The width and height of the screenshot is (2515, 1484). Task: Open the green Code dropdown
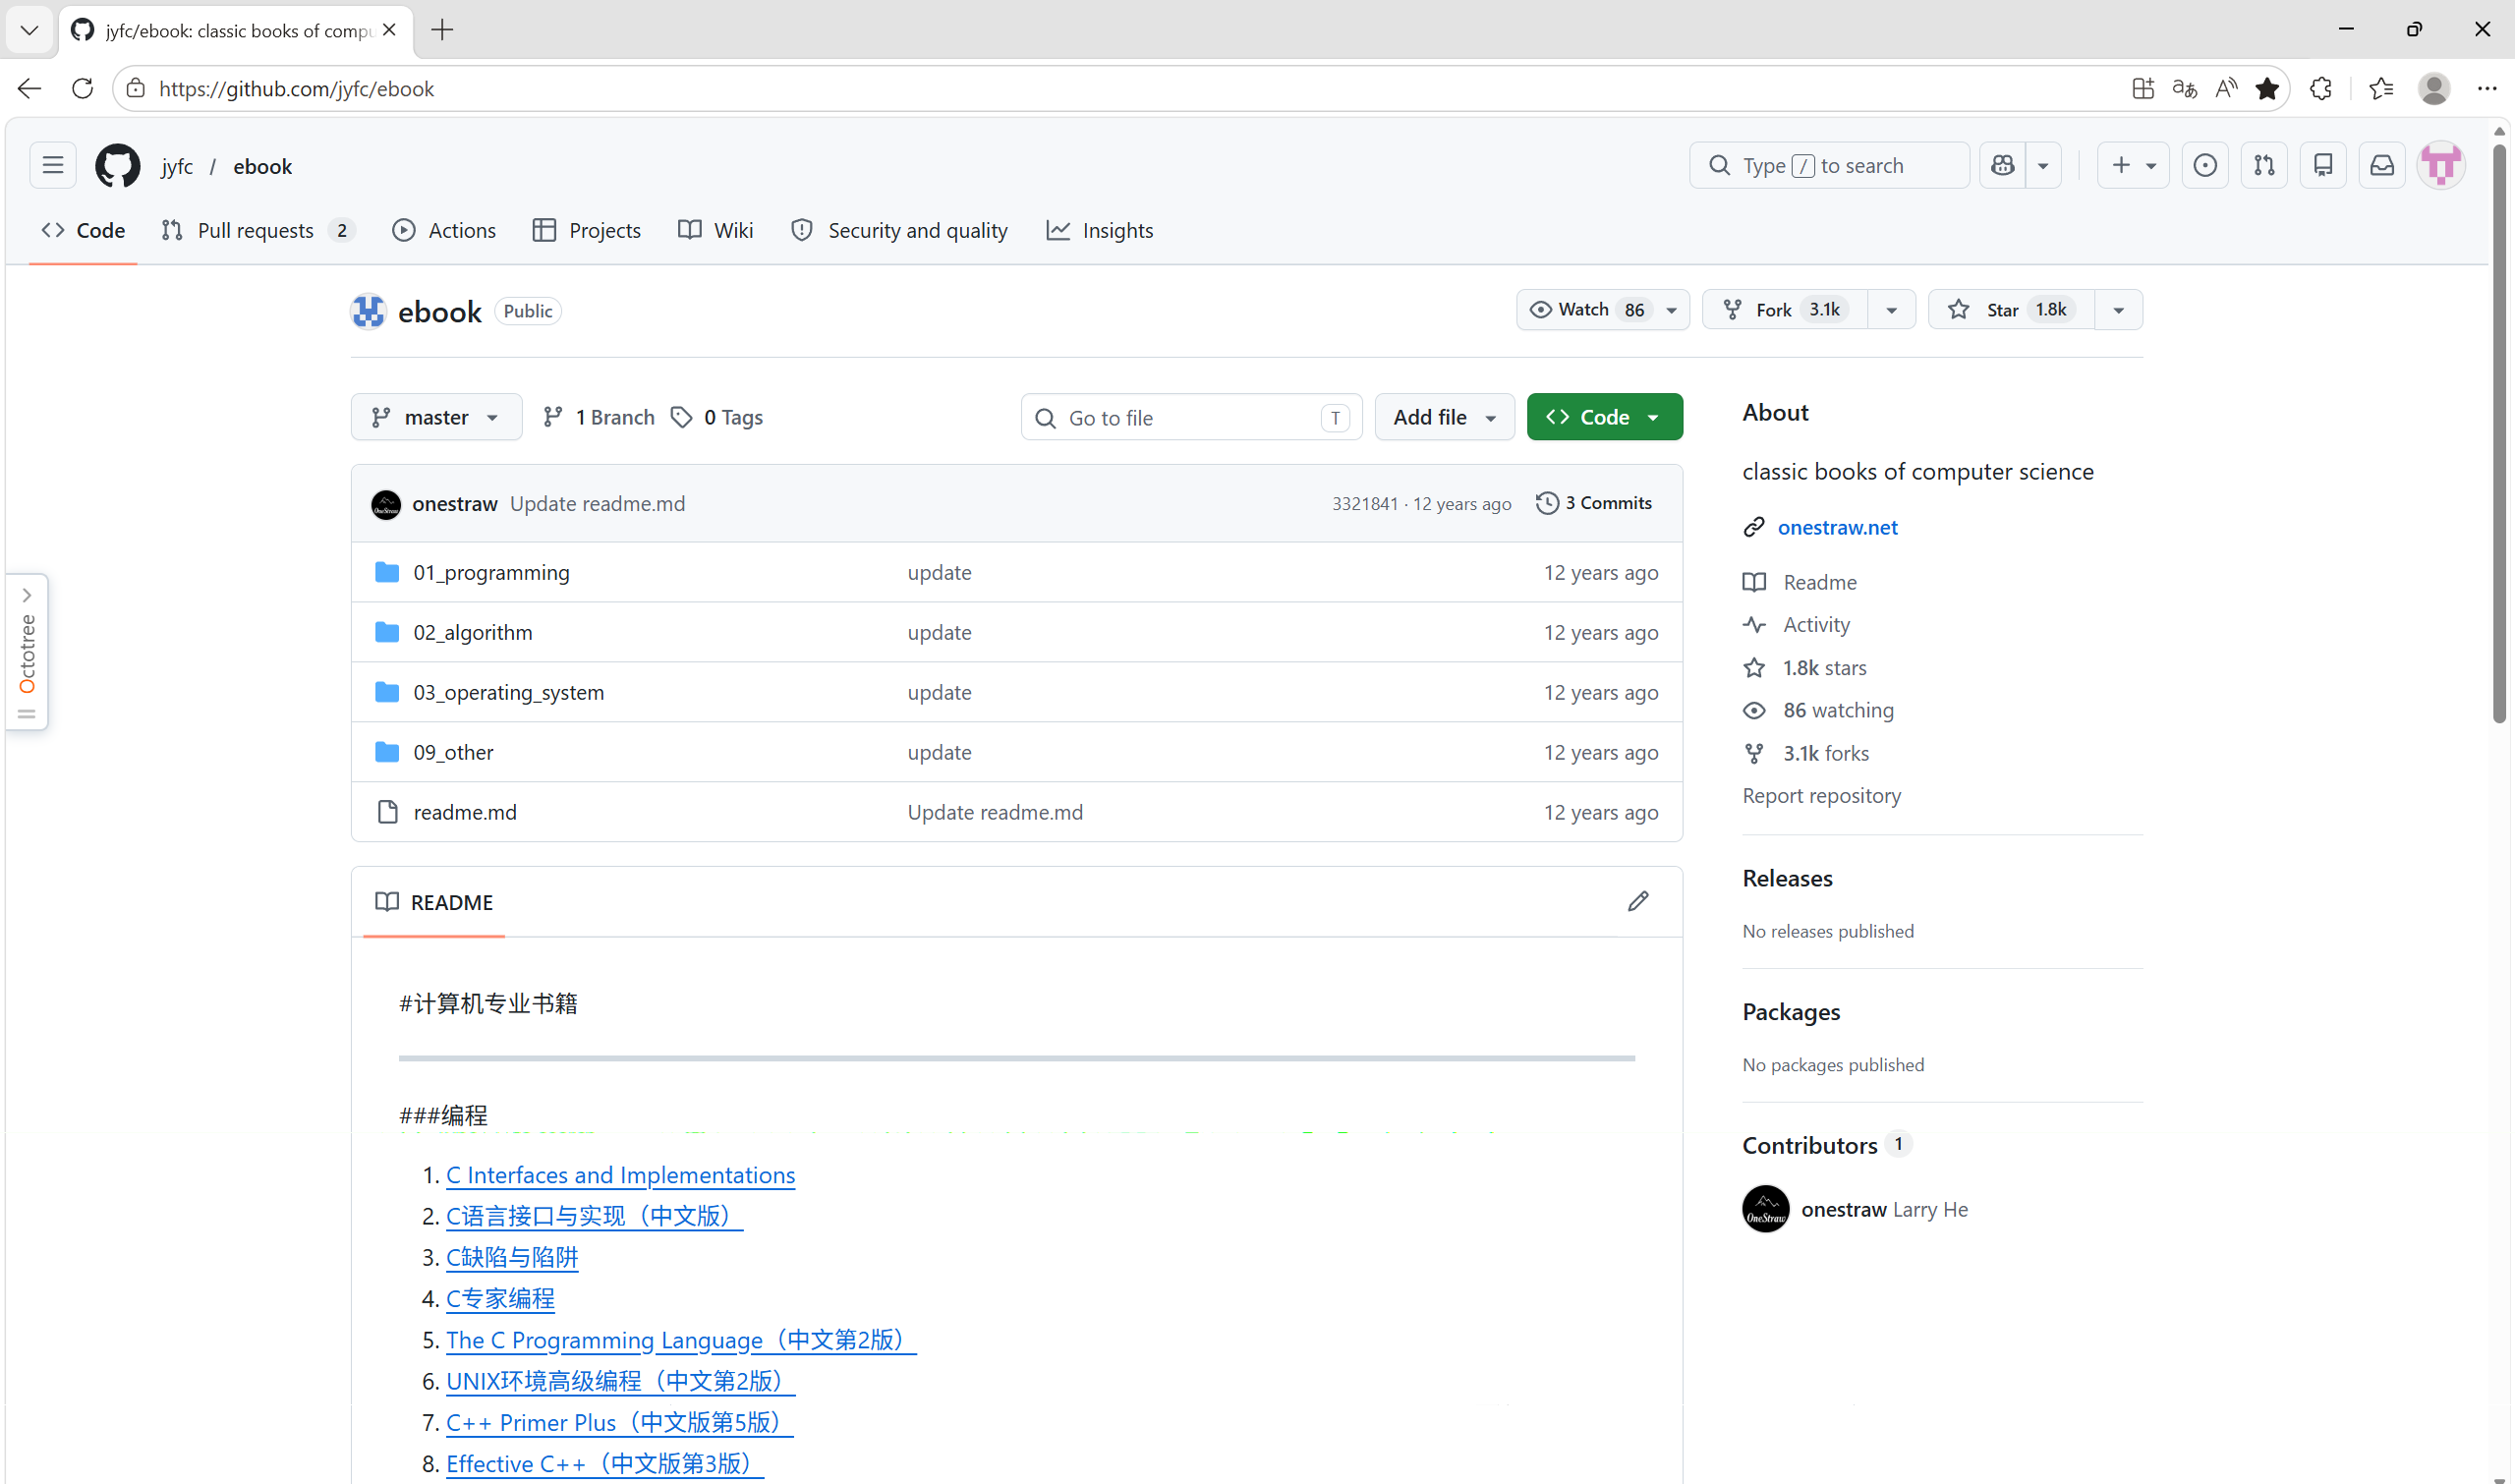[x=1604, y=417]
